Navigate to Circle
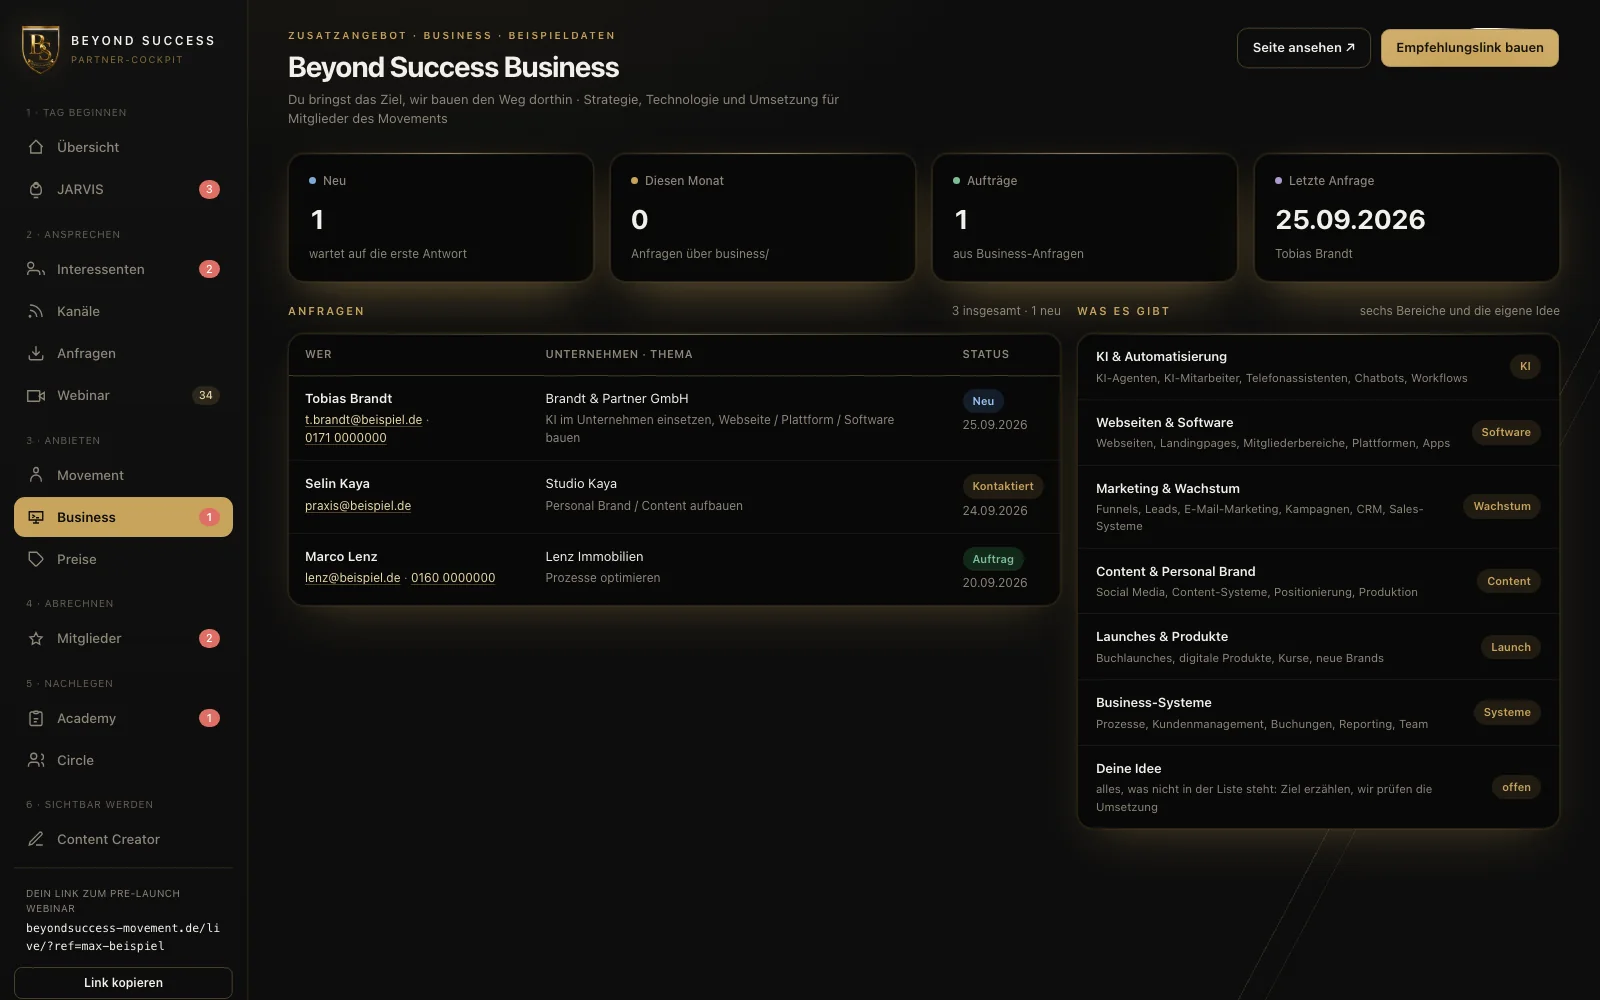Screen dimensions: 1600x1000 click(x=123, y=760)
